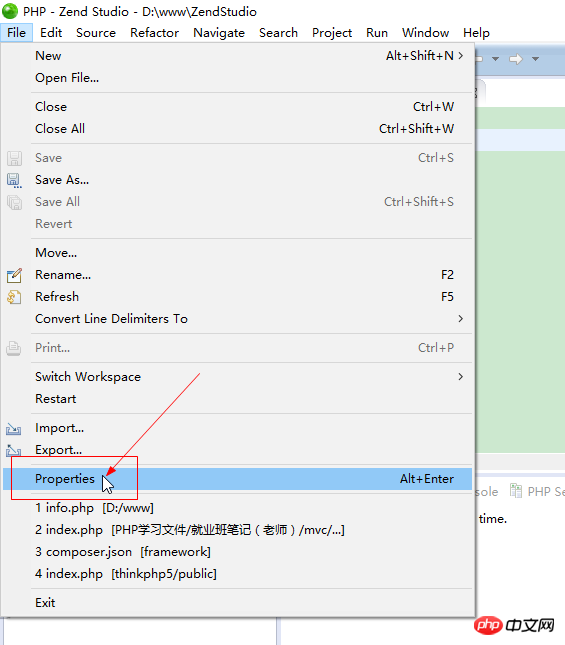This screenshot has height=645, width=565.
Task: Expand the Switch Workspace submenu
Action: tap(461, 377)
